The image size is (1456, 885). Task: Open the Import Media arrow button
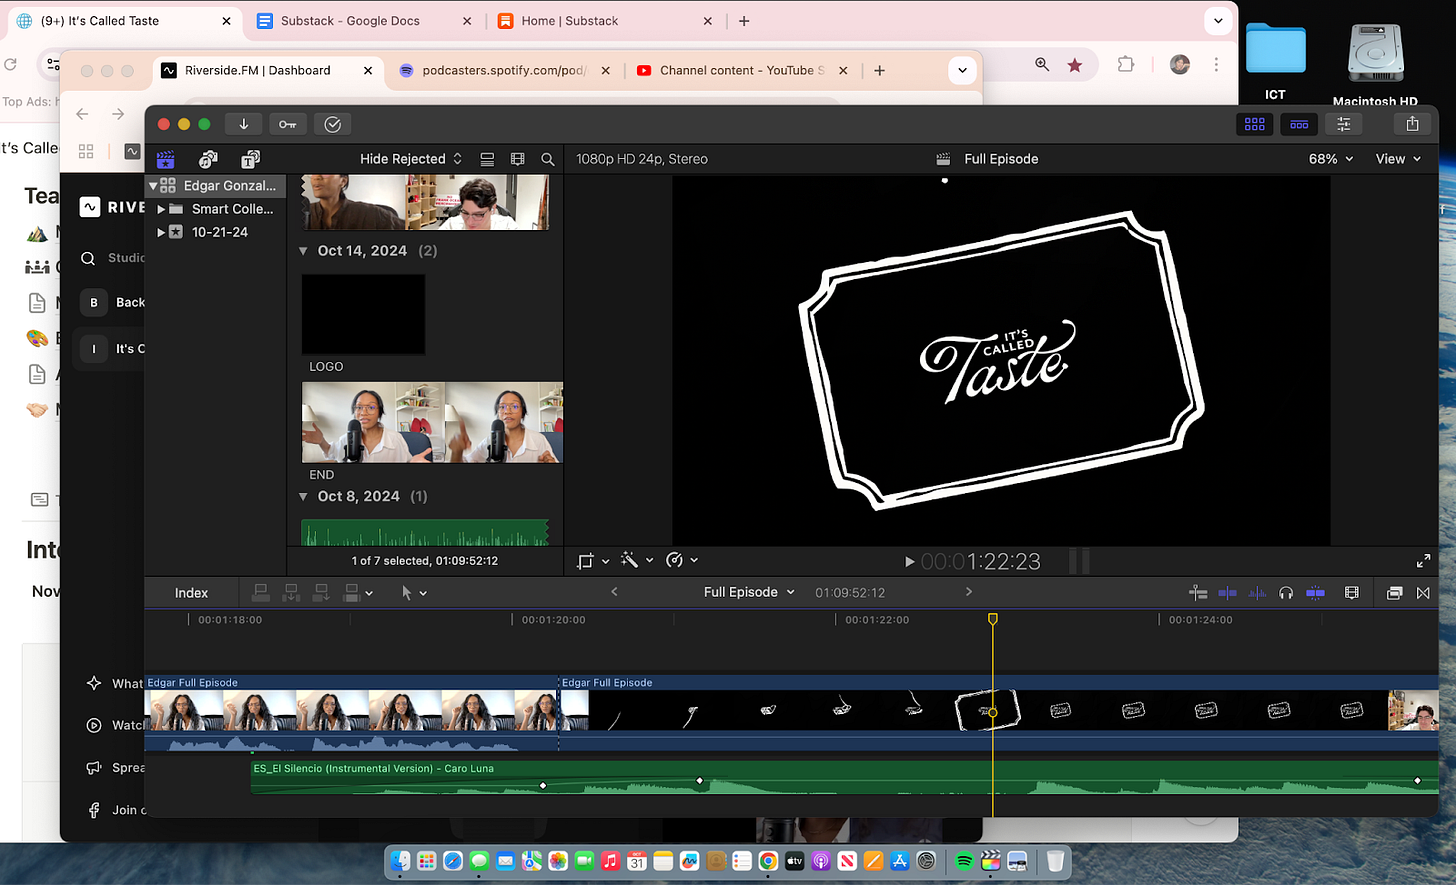pyautogui.click(x=243, y=124)
